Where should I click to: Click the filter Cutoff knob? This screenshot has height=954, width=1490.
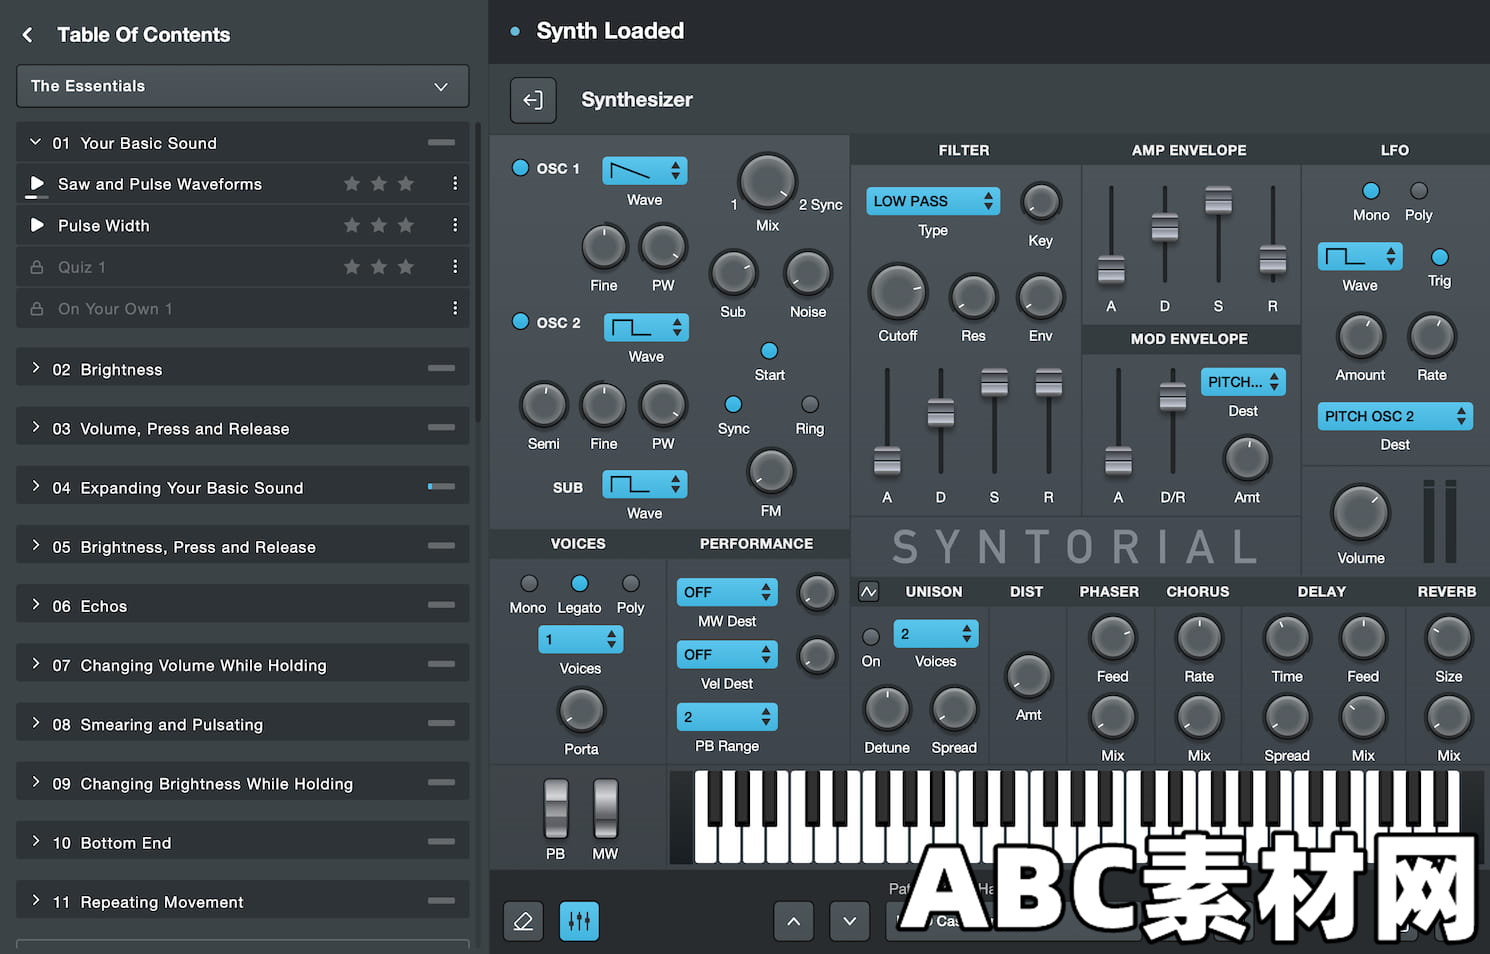898,293
